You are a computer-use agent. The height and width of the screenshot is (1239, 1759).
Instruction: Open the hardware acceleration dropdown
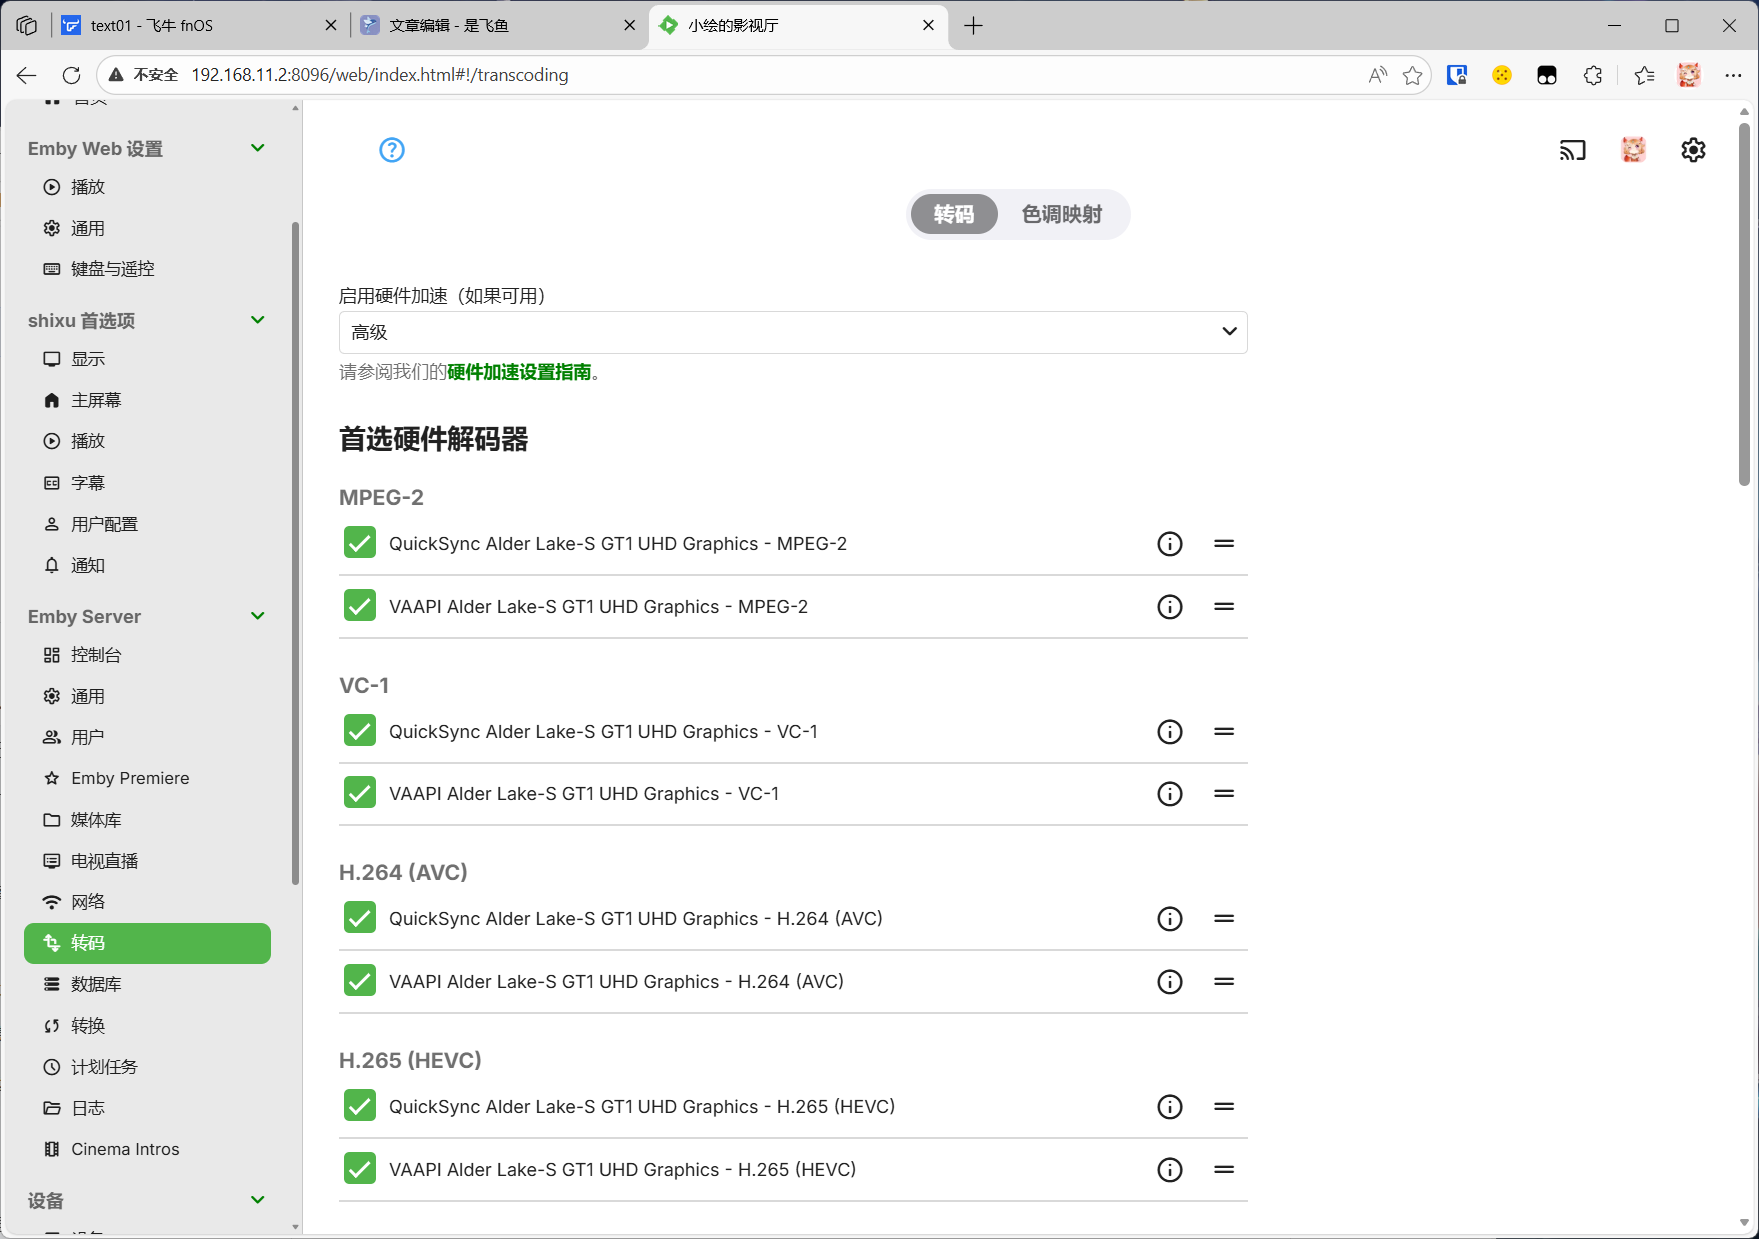point(792,332)
